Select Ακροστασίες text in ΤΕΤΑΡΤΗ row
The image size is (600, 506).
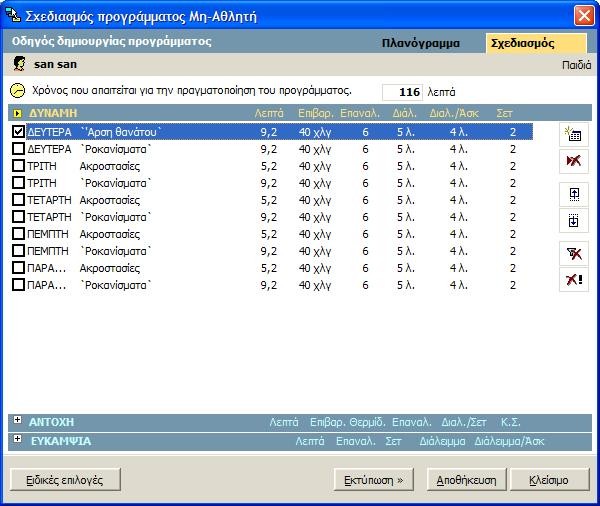tap(110, 200)
